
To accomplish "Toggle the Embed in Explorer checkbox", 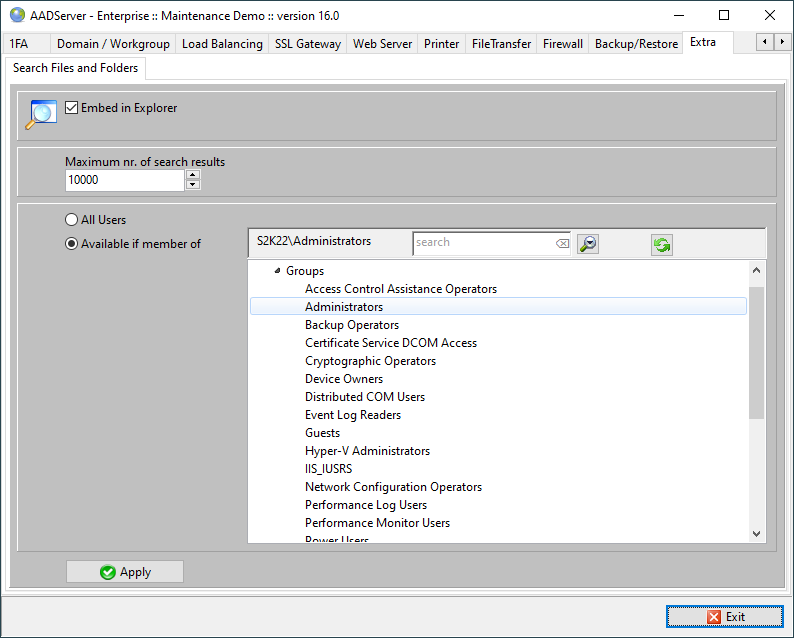I will (x=72, y=108).
